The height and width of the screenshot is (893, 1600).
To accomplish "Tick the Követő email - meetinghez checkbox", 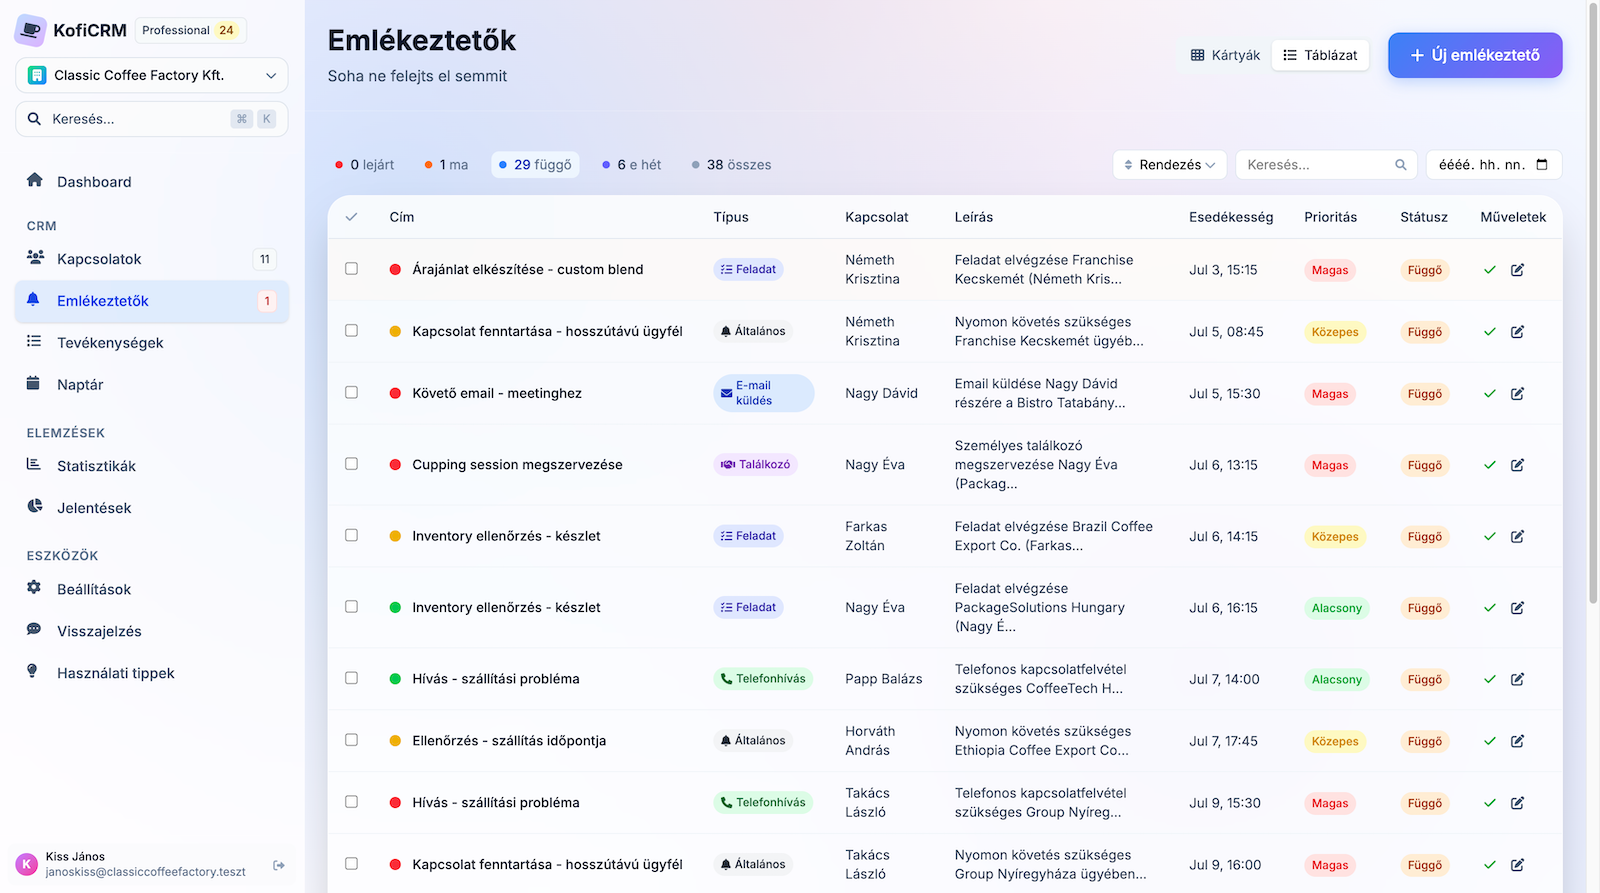I will [x=351, y=393].
